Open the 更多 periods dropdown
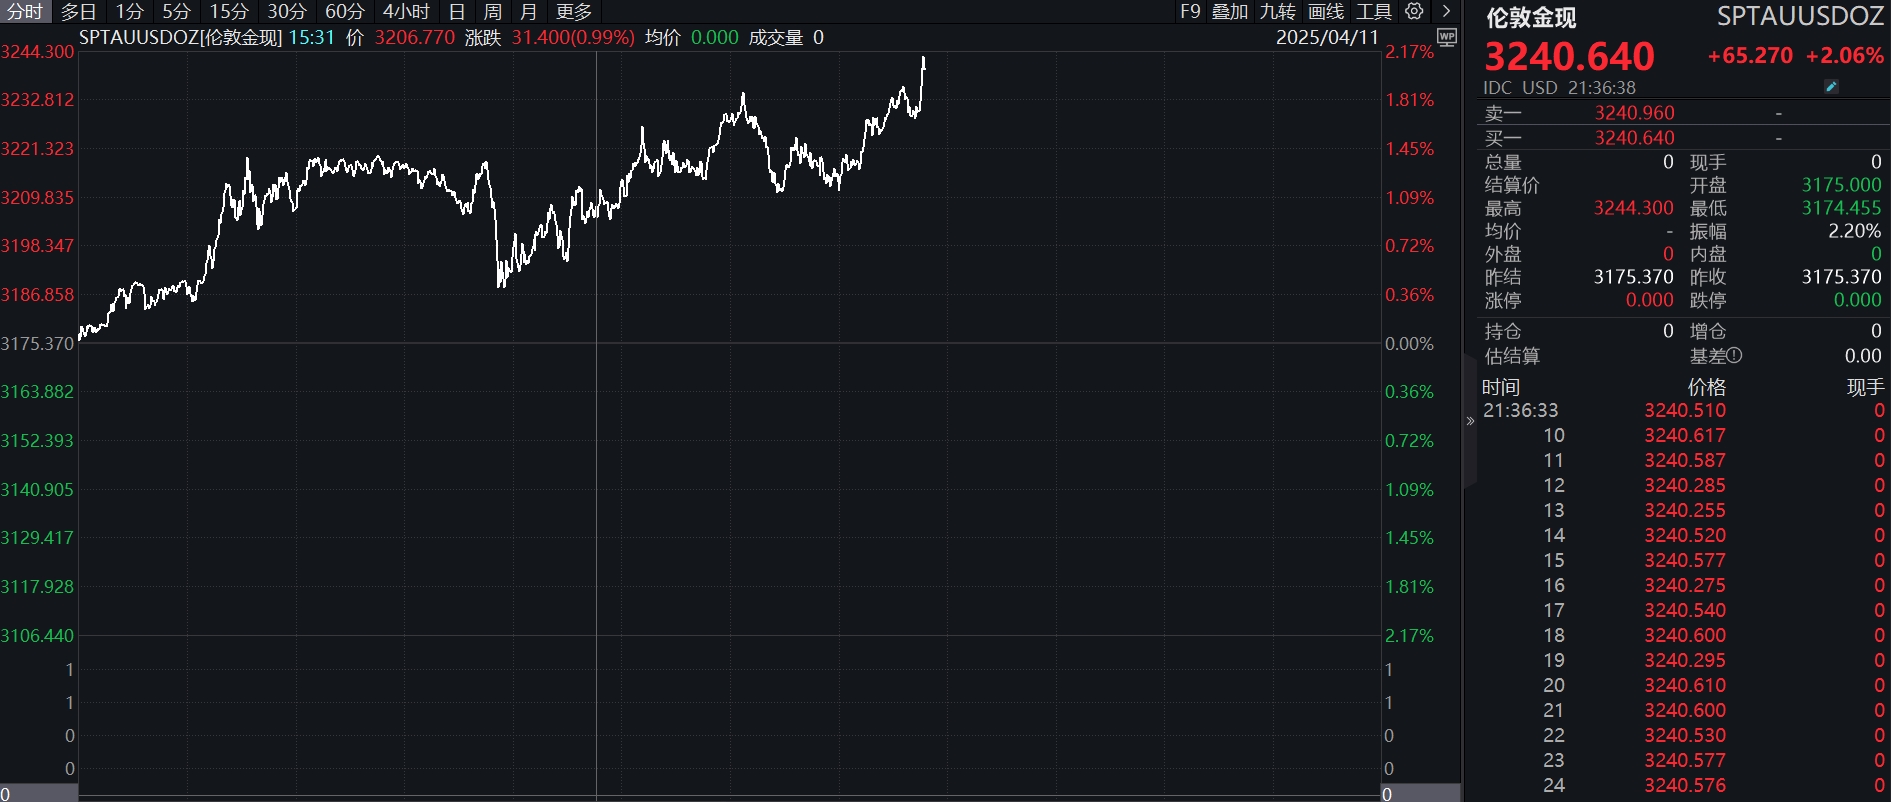The width and height of the screenshot is (1891, 802). pos(574,12)
